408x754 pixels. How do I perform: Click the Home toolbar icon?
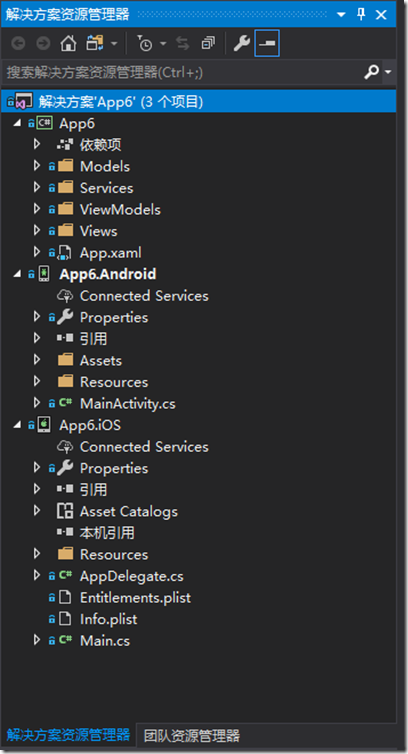coord(68,44)
